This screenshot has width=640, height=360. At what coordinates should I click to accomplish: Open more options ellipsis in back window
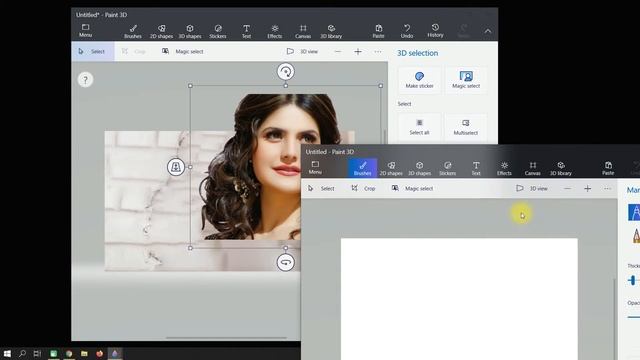coord(378,51)
